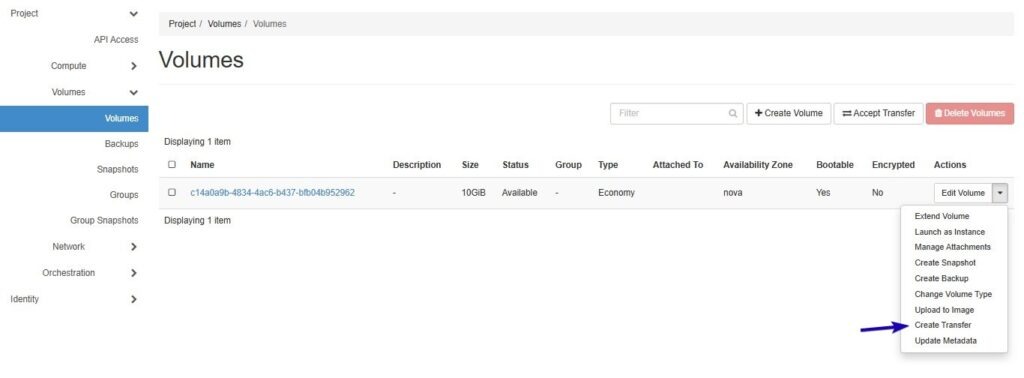Choose Extend Volume from the actions menu
1024x378 pixels.
tap(942, 216)
